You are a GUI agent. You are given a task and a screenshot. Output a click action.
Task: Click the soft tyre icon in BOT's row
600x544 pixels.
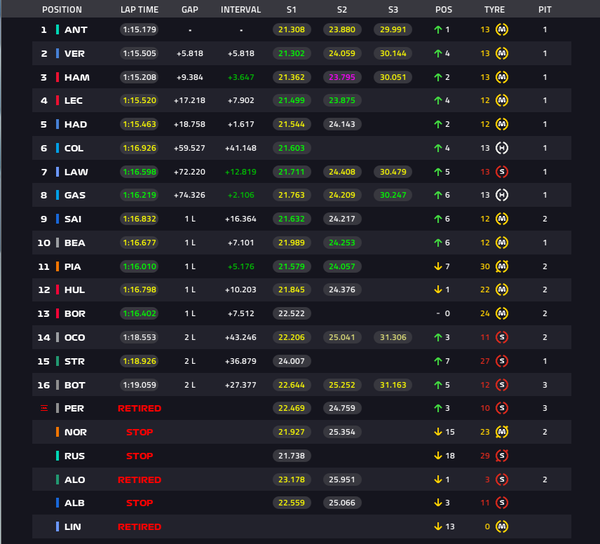[502, 385]
